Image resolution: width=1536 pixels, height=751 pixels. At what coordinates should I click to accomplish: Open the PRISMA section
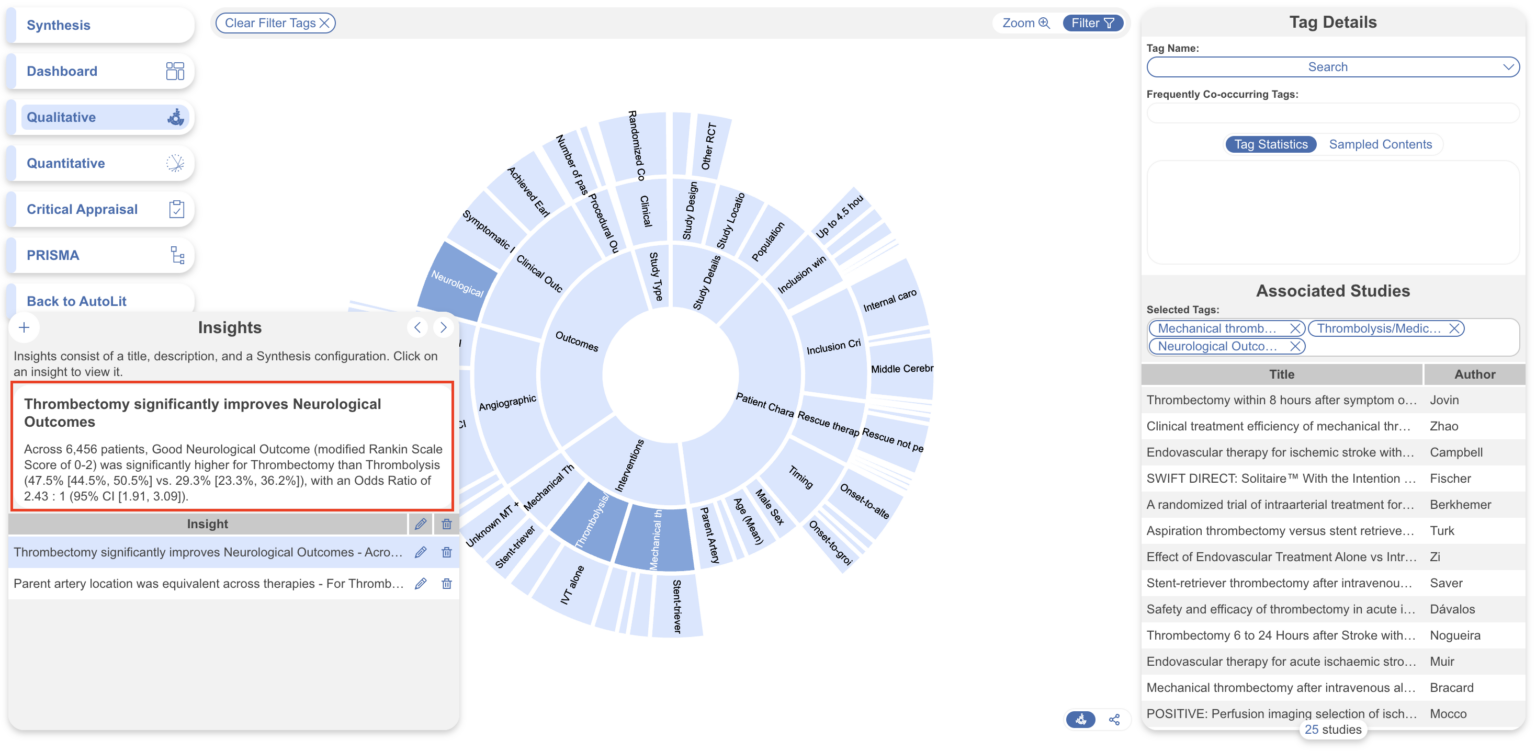click(x=100, y=255)
